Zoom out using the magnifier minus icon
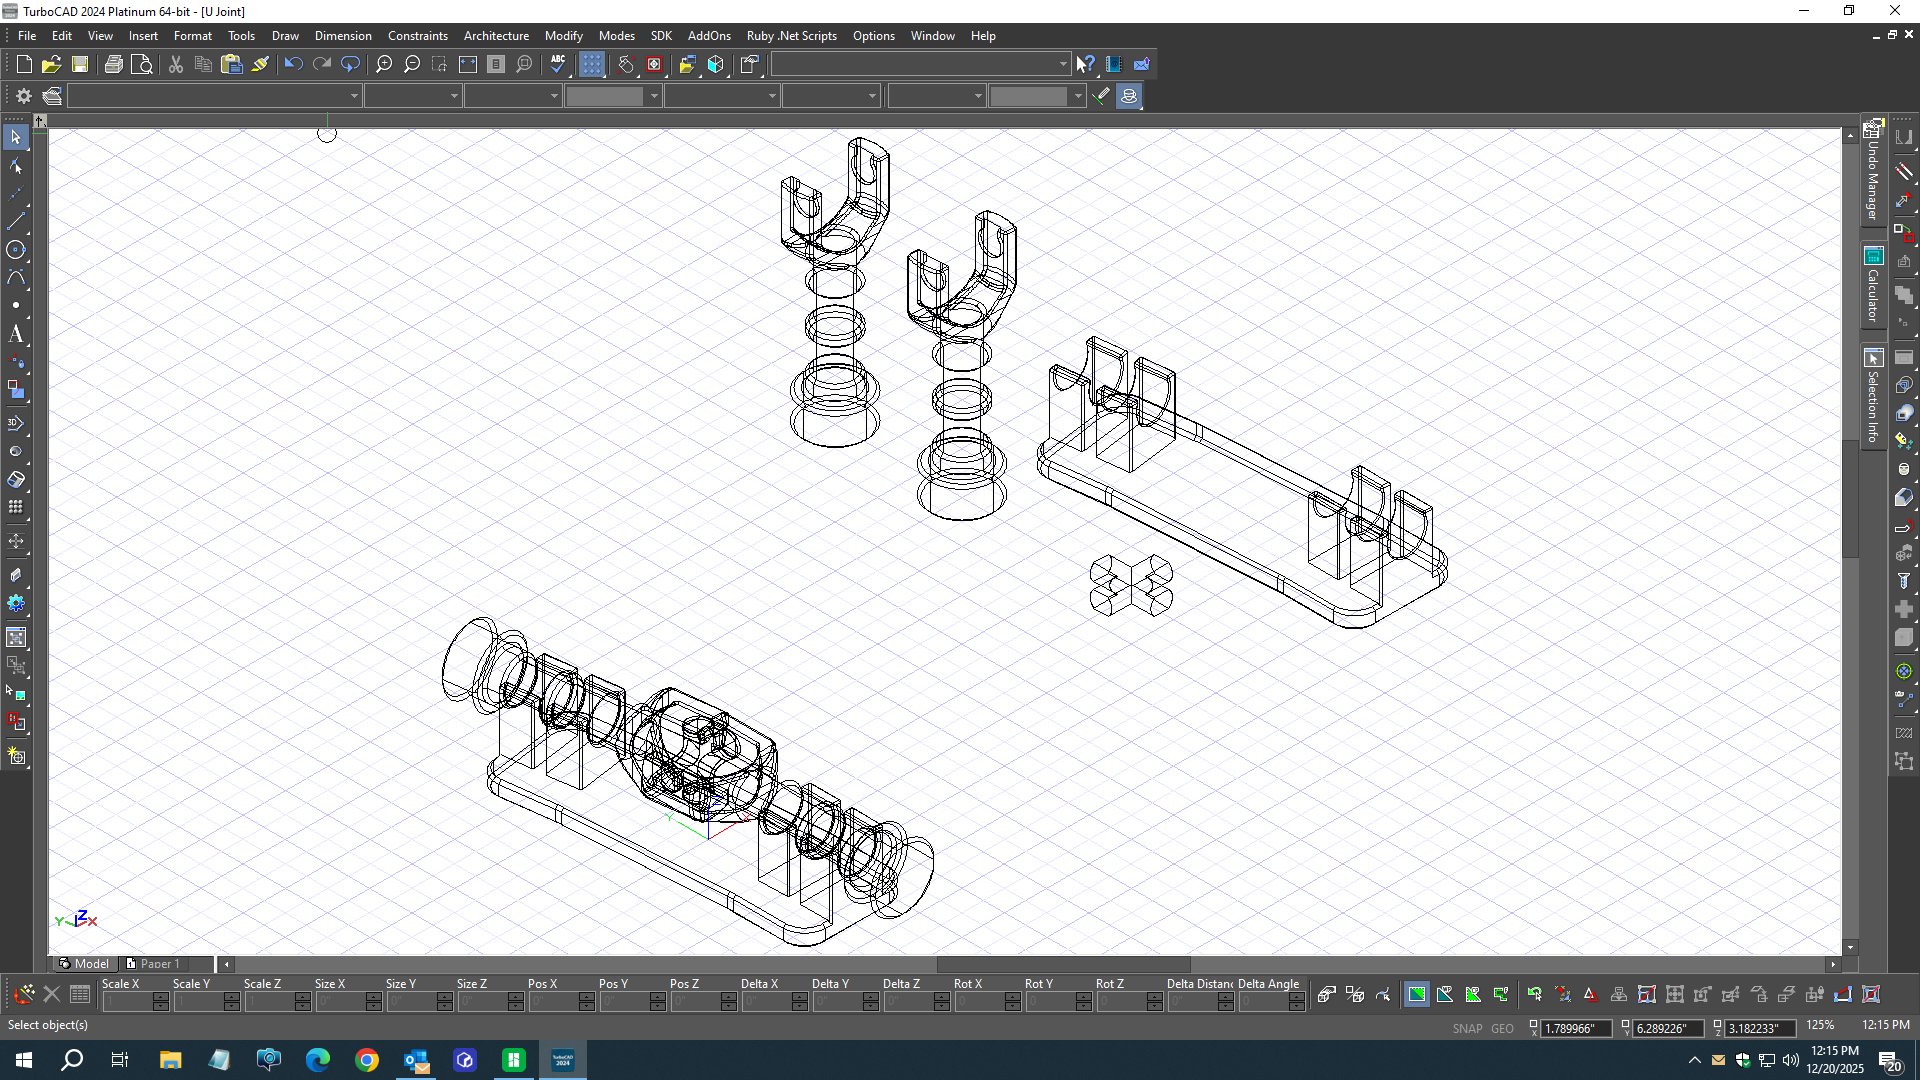 (x=412, y=65)
